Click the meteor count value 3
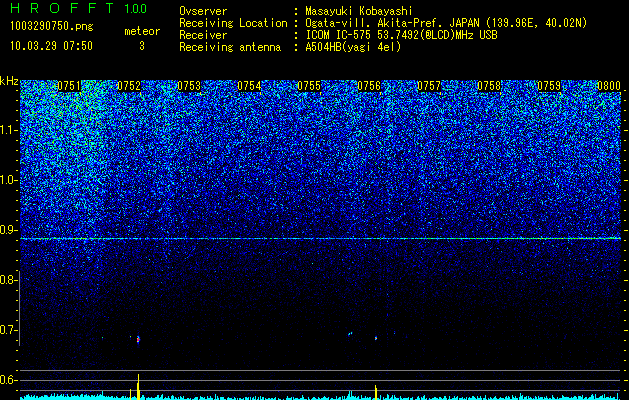This screenshot has height=400, width=629. coord(142,46)
